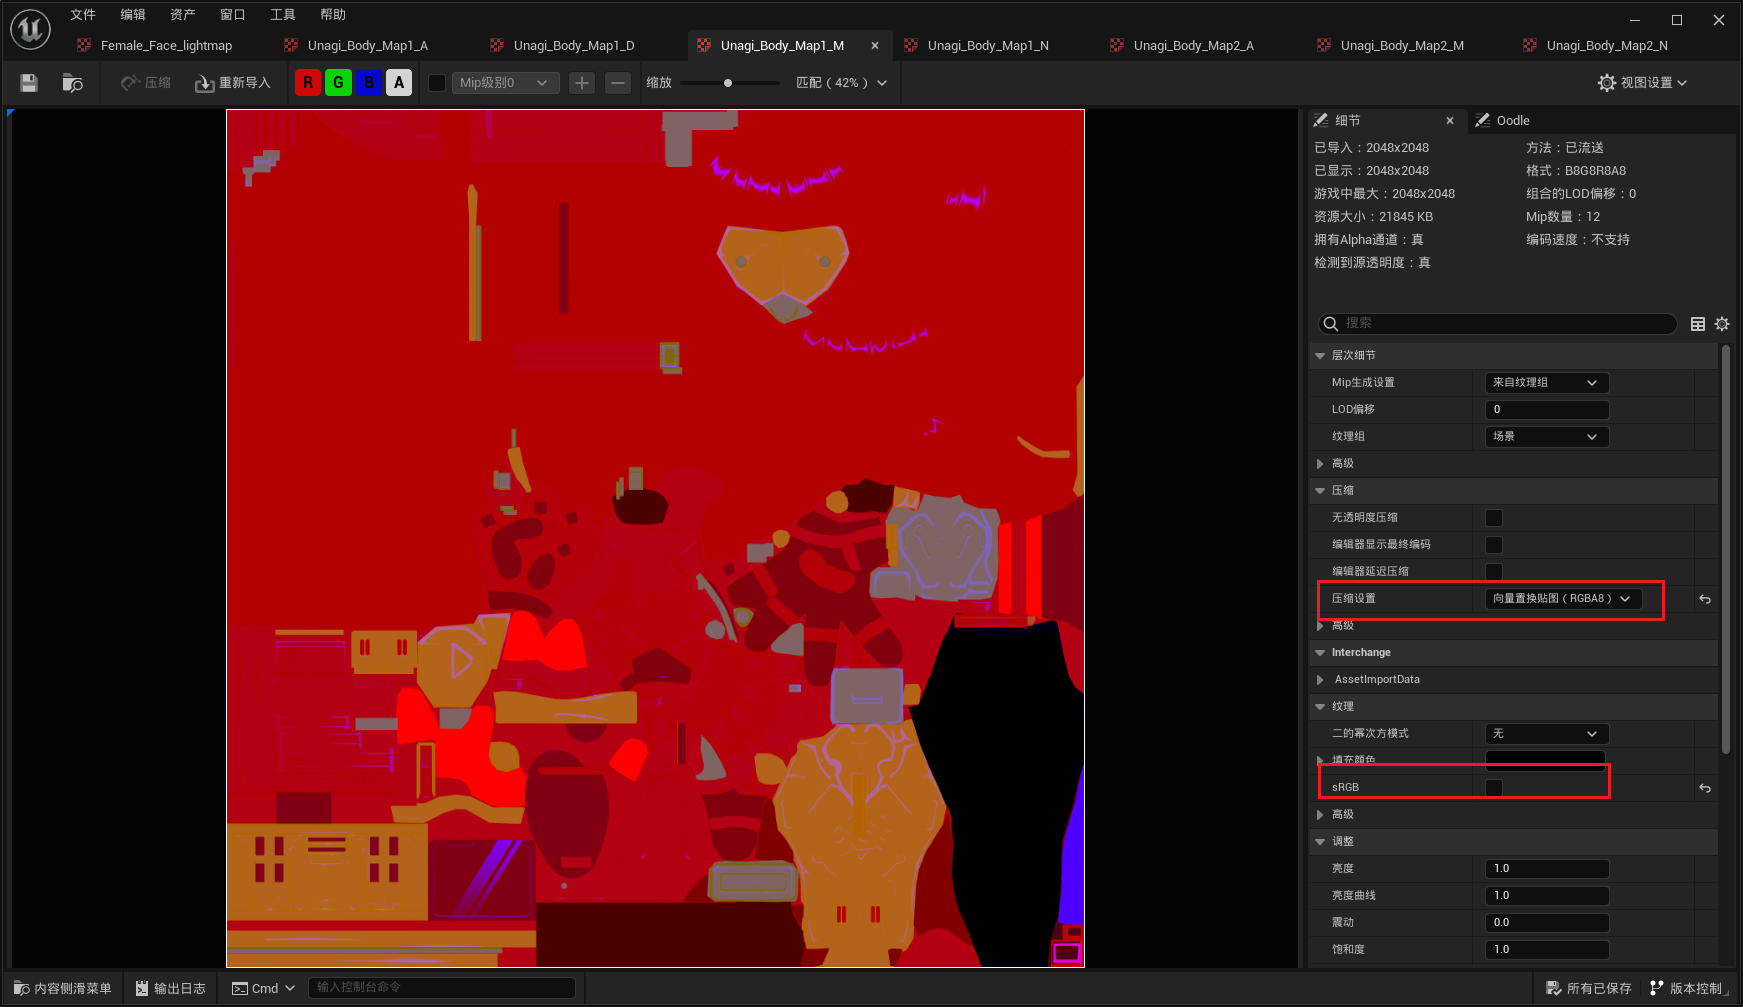Click the 缩放 zoom slider handle
This screenshot has width=1743, height=1007.
728,83
